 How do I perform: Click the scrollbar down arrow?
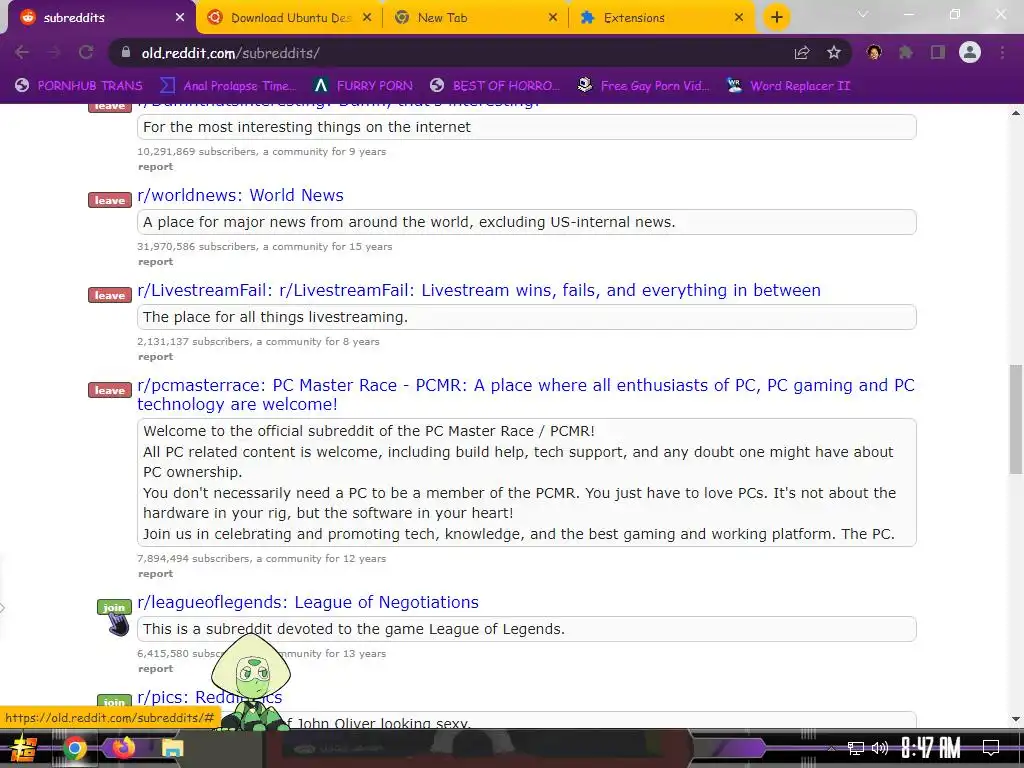[1016, 719]
